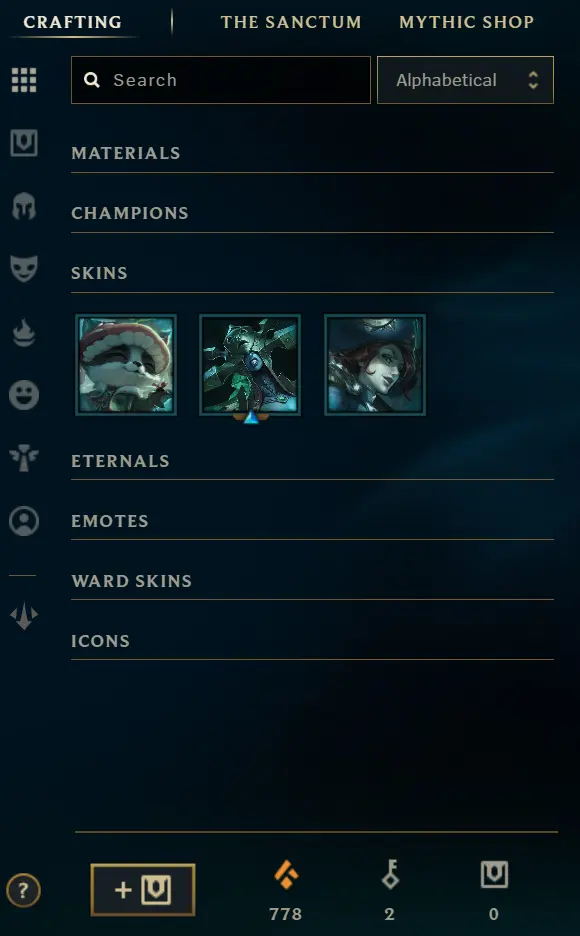The image size is (580, 936).
Task: Filter loot by summoner icons silhouette
Action: [x=24, y=521]
